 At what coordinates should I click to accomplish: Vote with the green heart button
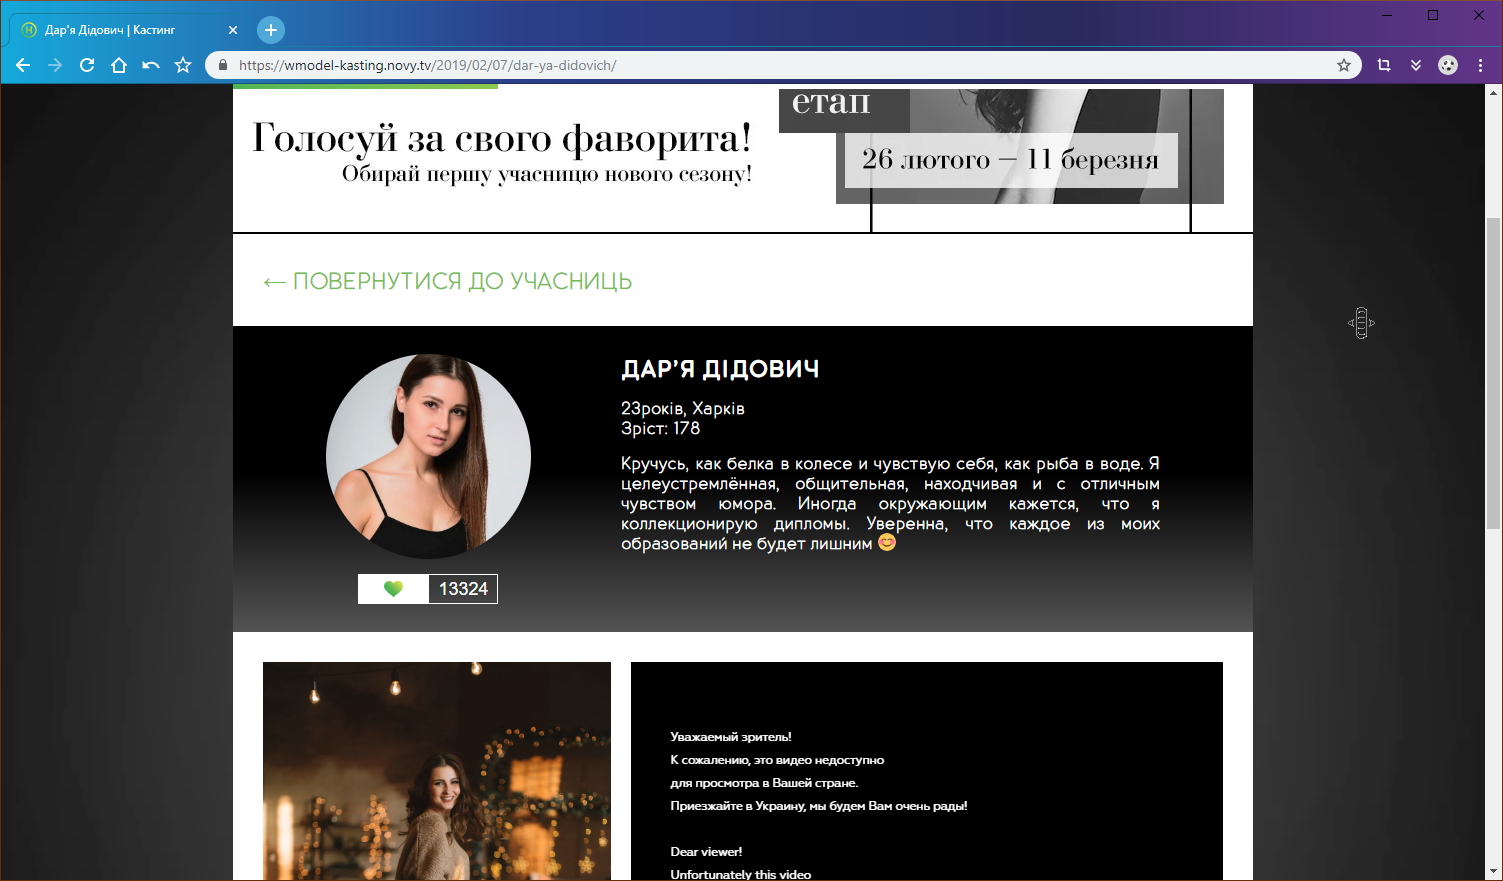point(393,589)
